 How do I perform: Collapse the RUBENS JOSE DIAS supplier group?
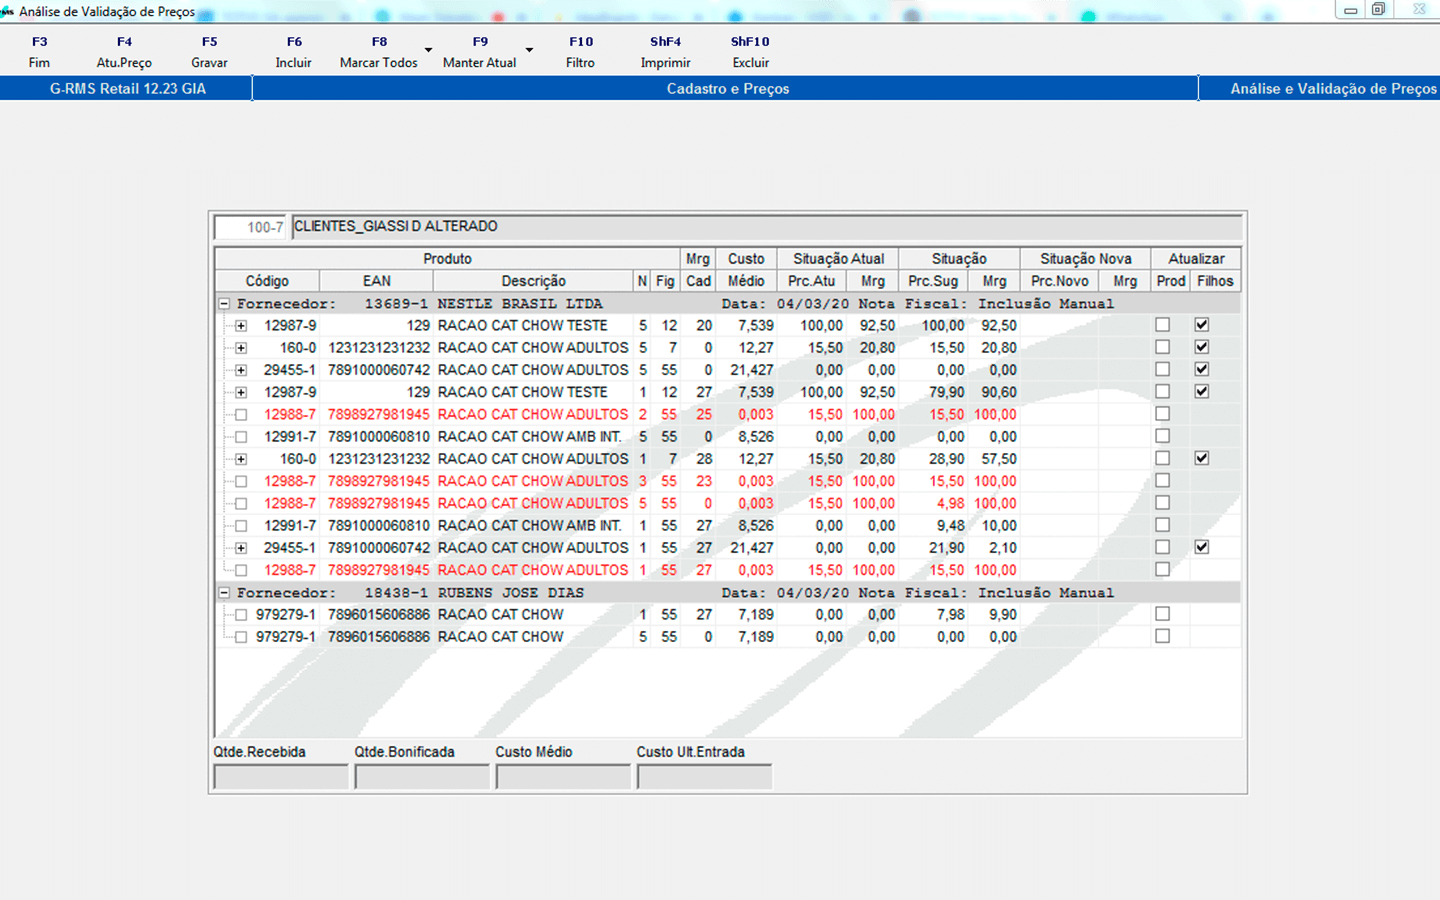click(225, 593)
